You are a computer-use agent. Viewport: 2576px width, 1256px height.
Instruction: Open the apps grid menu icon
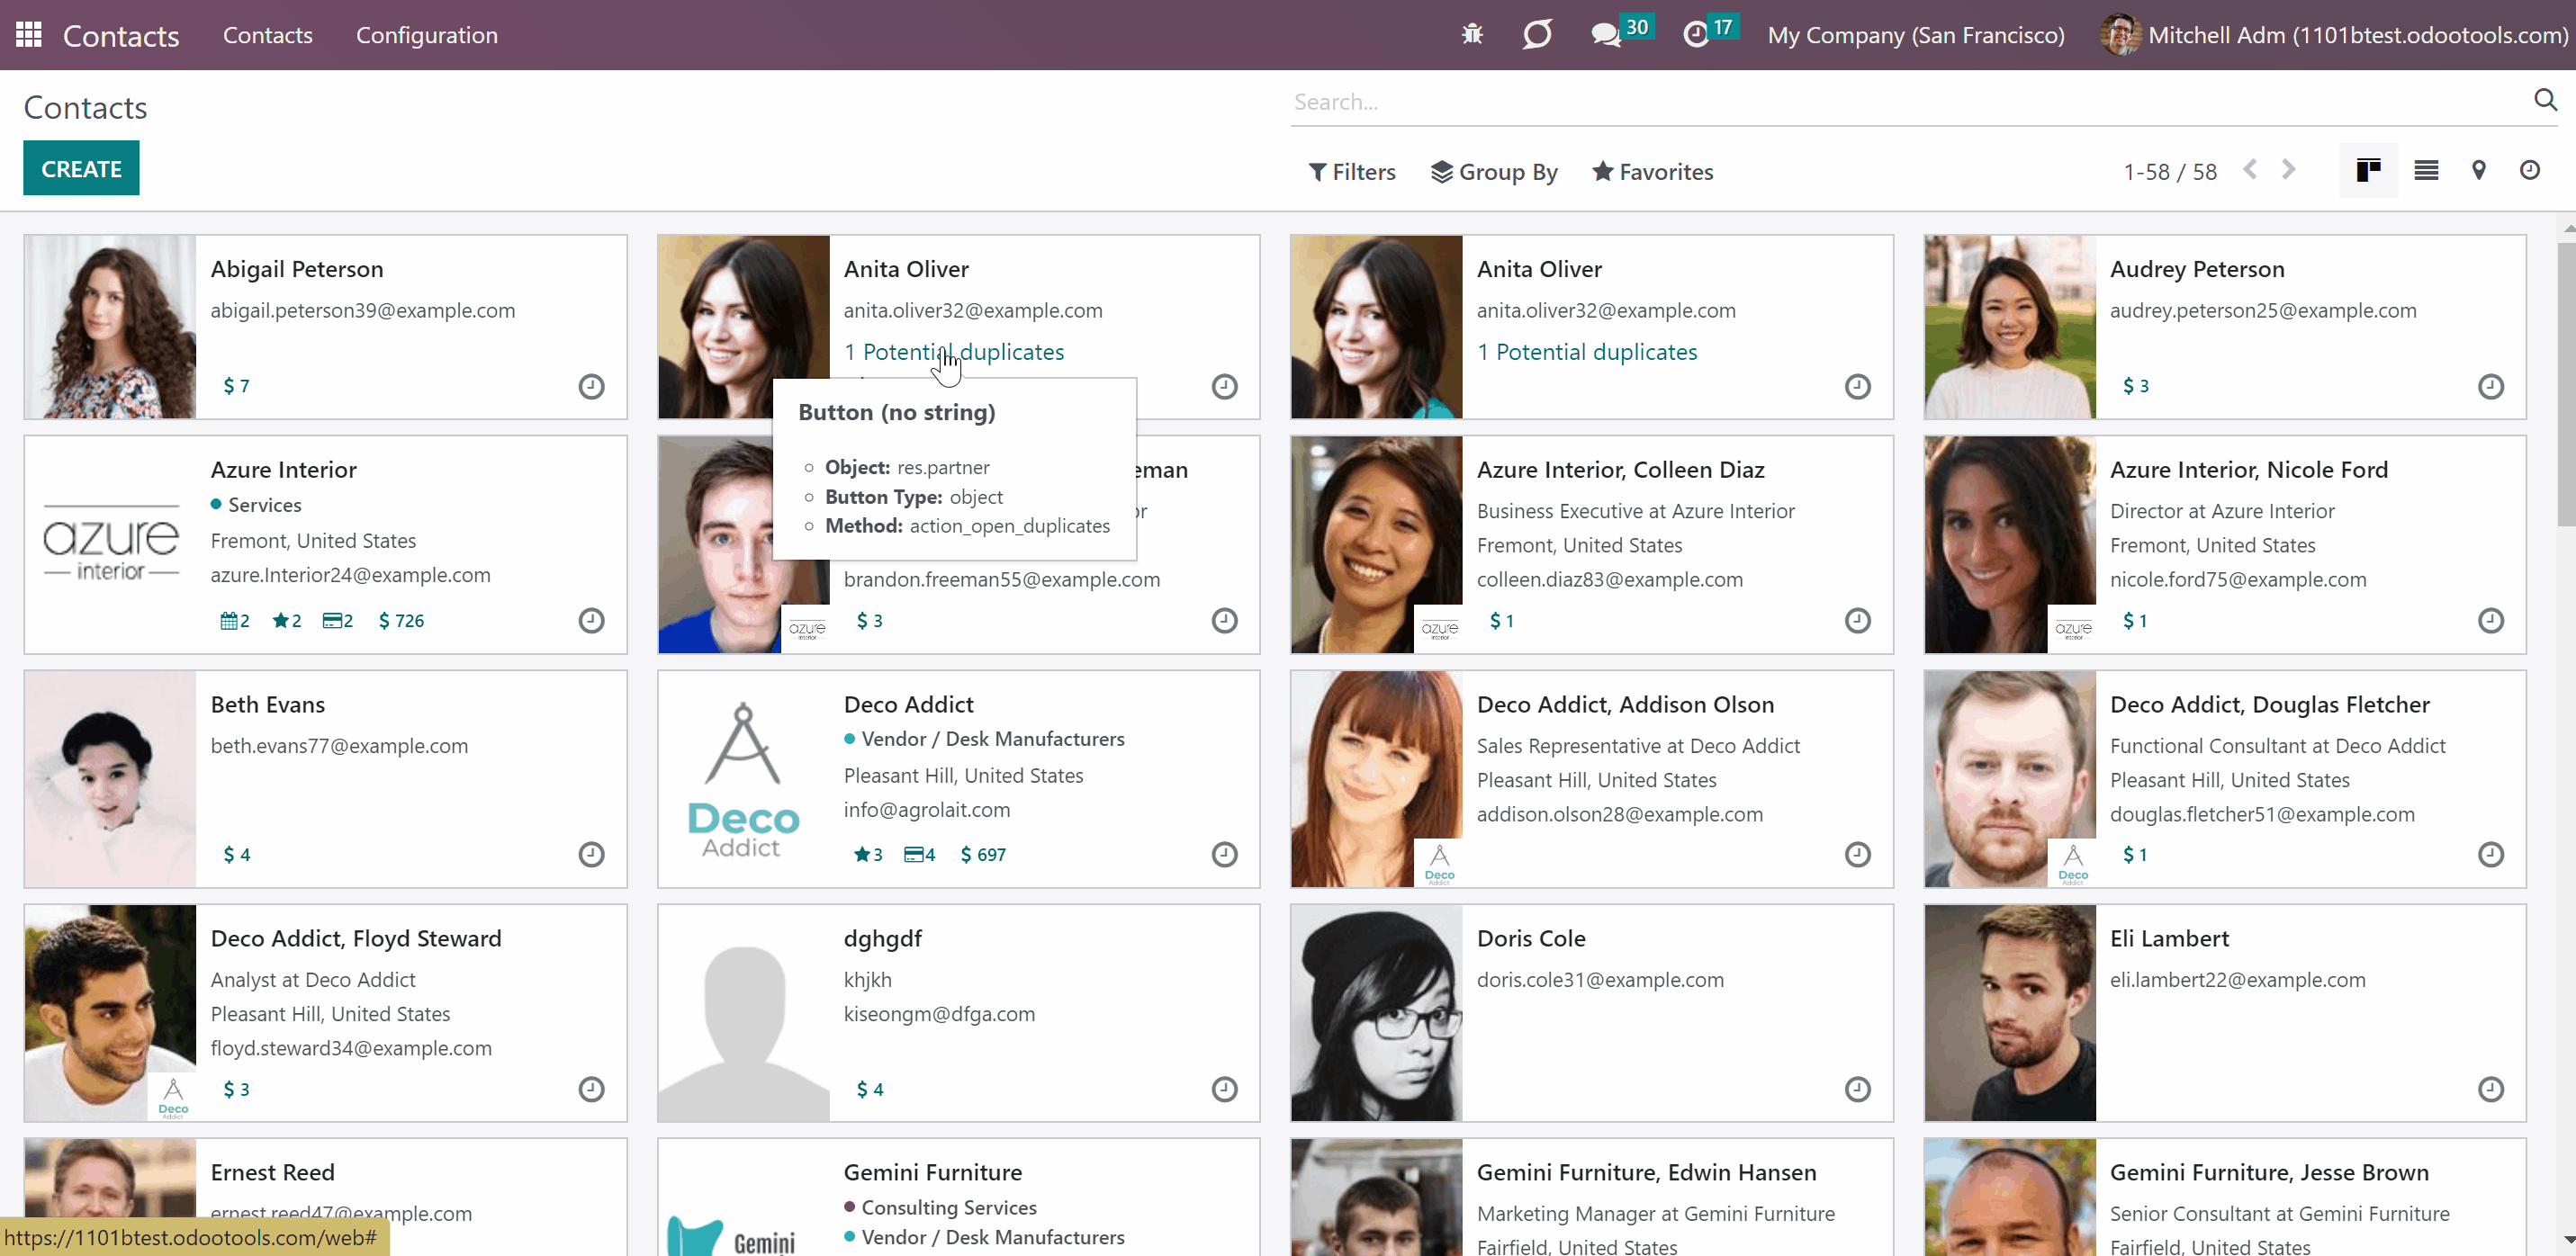tap(29, 35)
